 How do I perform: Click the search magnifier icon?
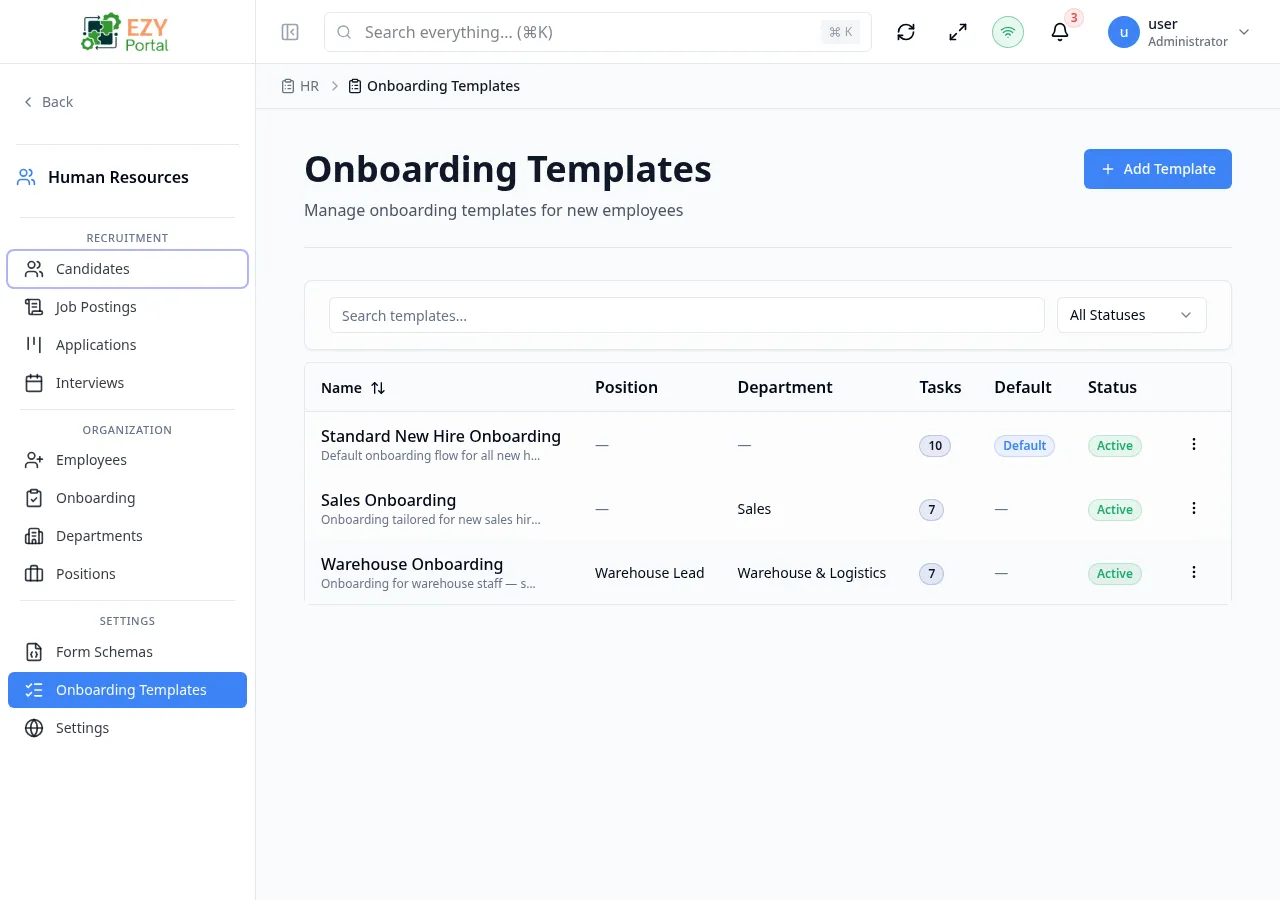(x=344, y=32)
